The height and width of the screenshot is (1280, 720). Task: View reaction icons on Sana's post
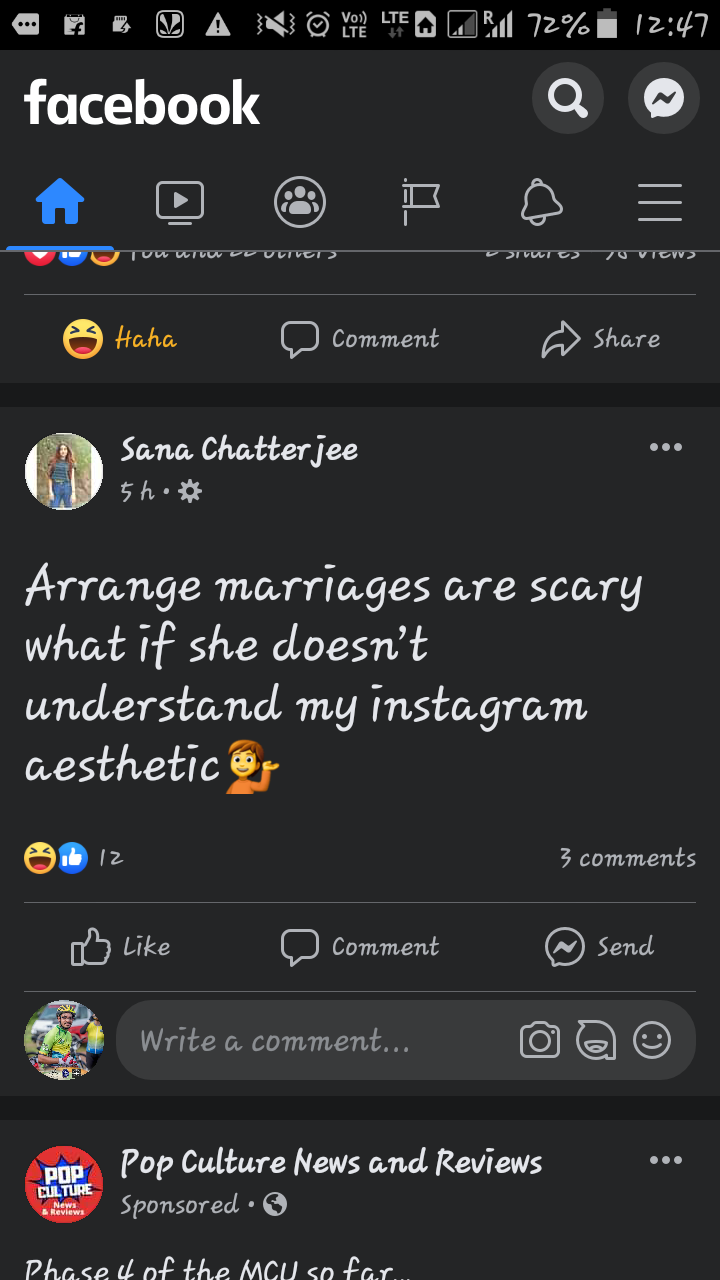point(56,857)
